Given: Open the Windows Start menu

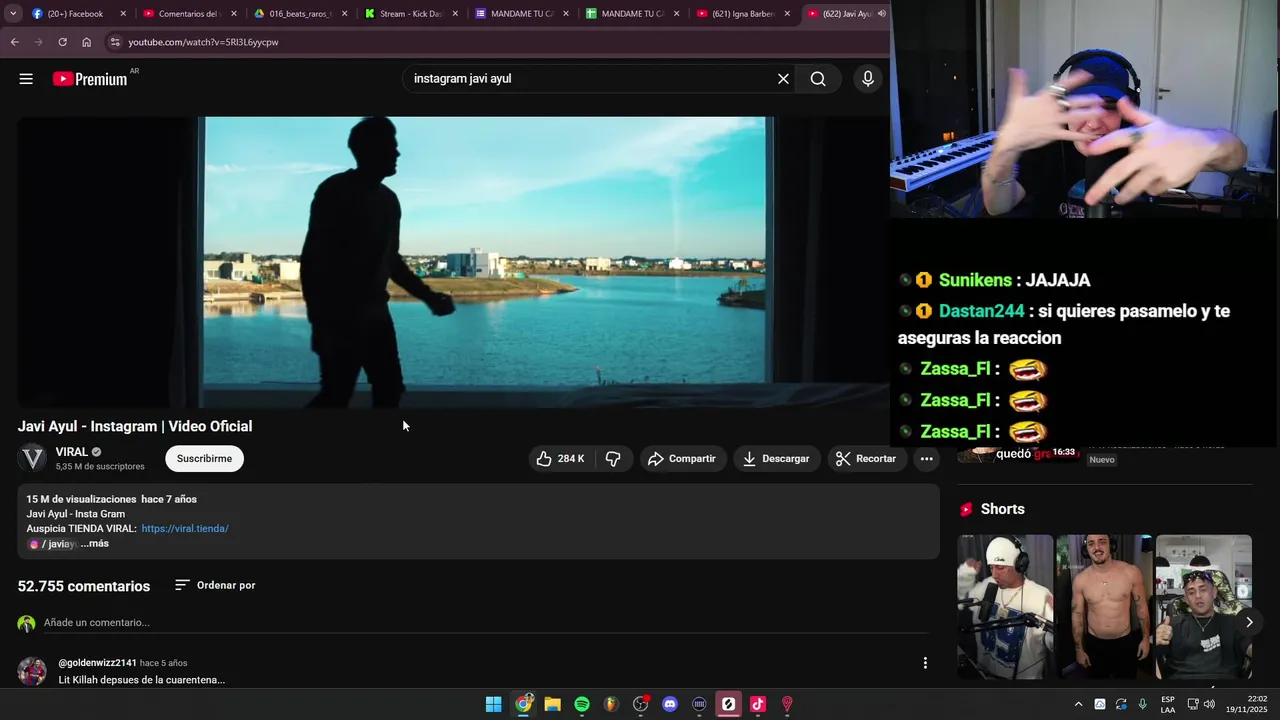Looking at the screenshot, I should coord(493,704).
